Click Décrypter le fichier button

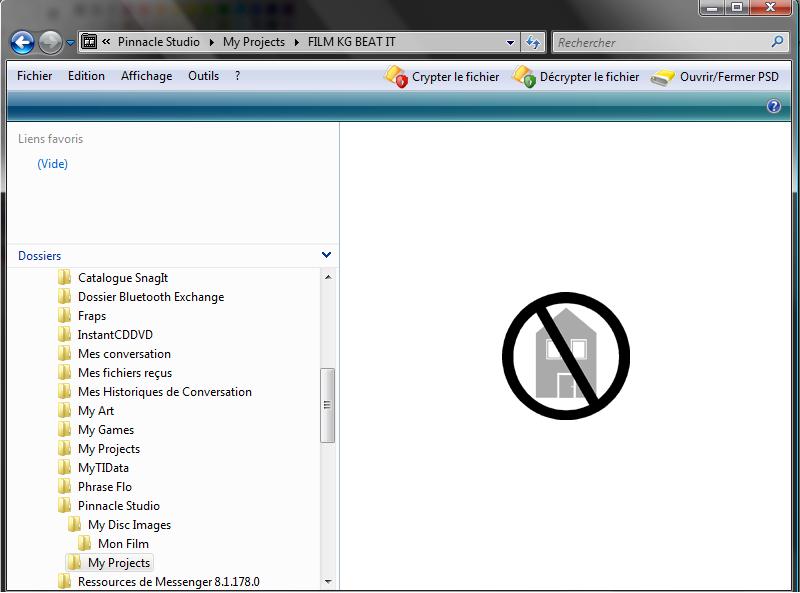click(576, 77)
